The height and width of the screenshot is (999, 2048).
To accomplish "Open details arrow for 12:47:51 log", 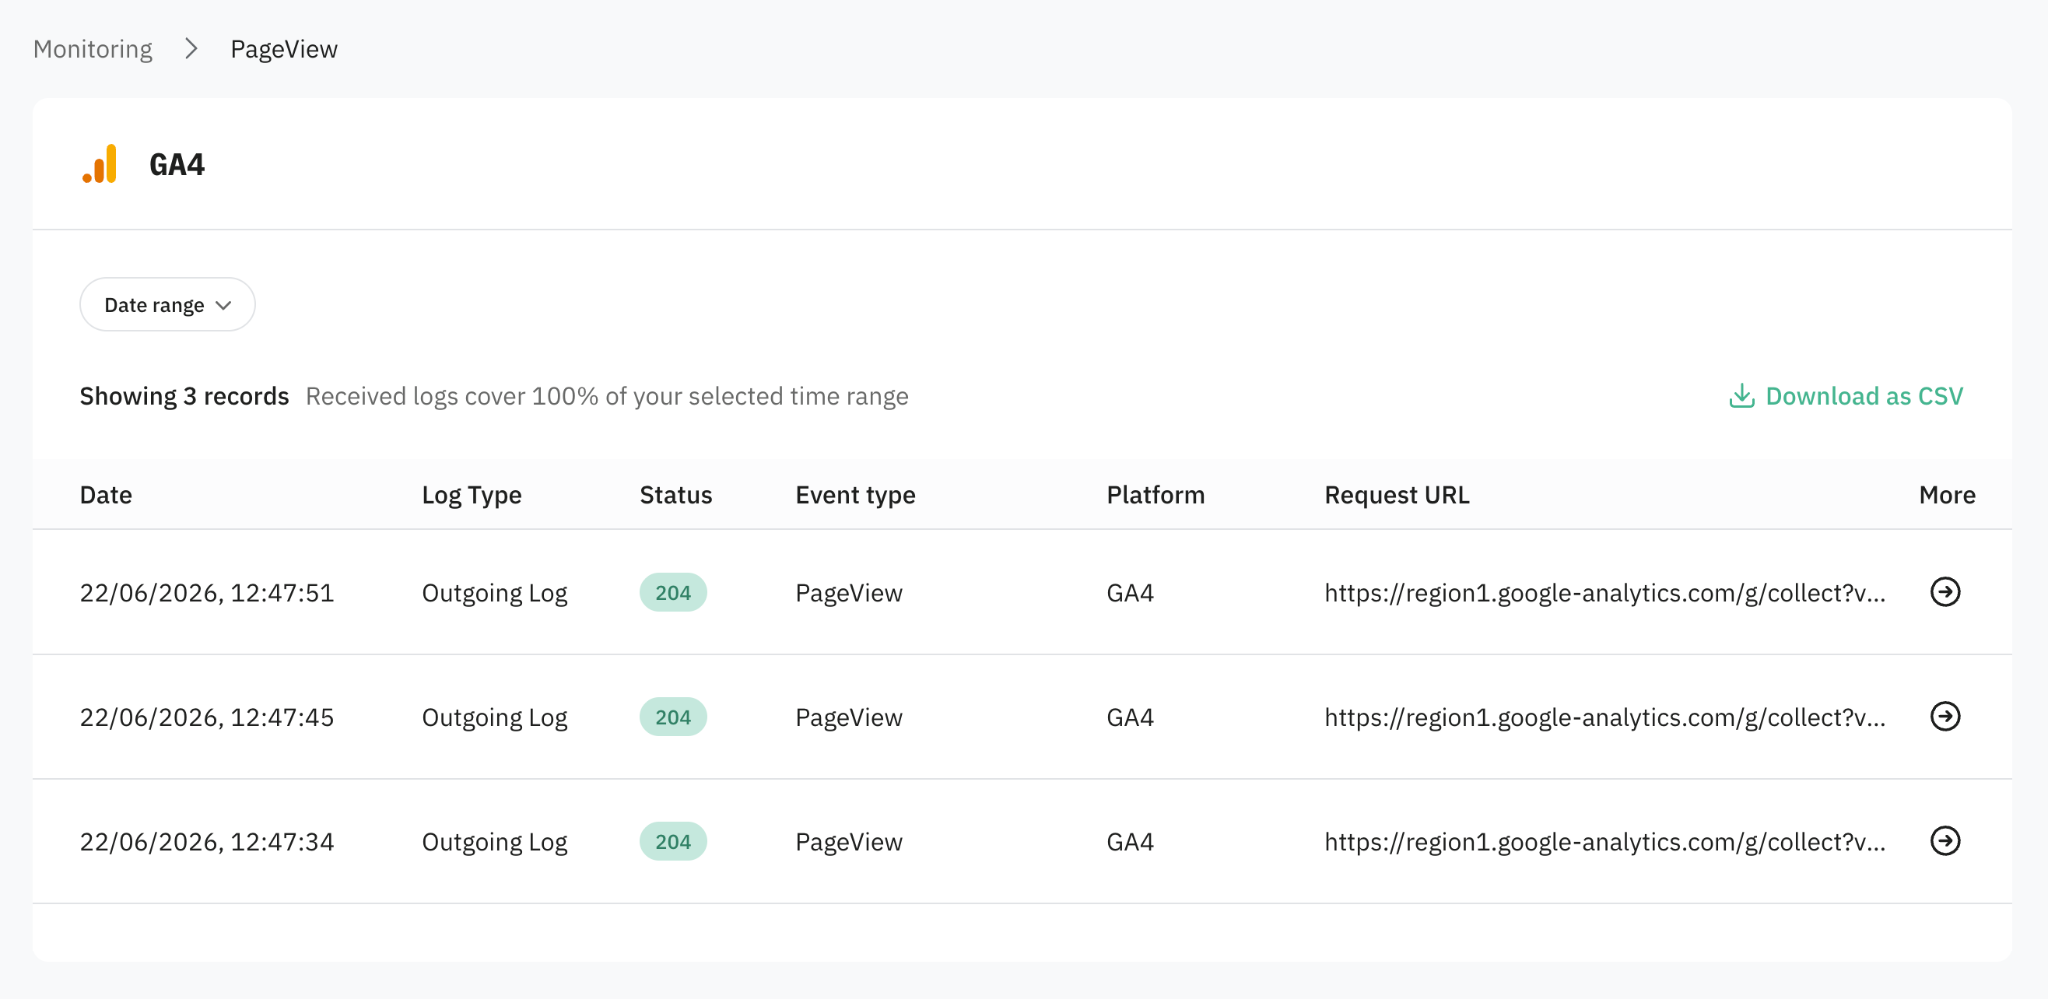I will pyautogui.click(x=1945, y=592).
